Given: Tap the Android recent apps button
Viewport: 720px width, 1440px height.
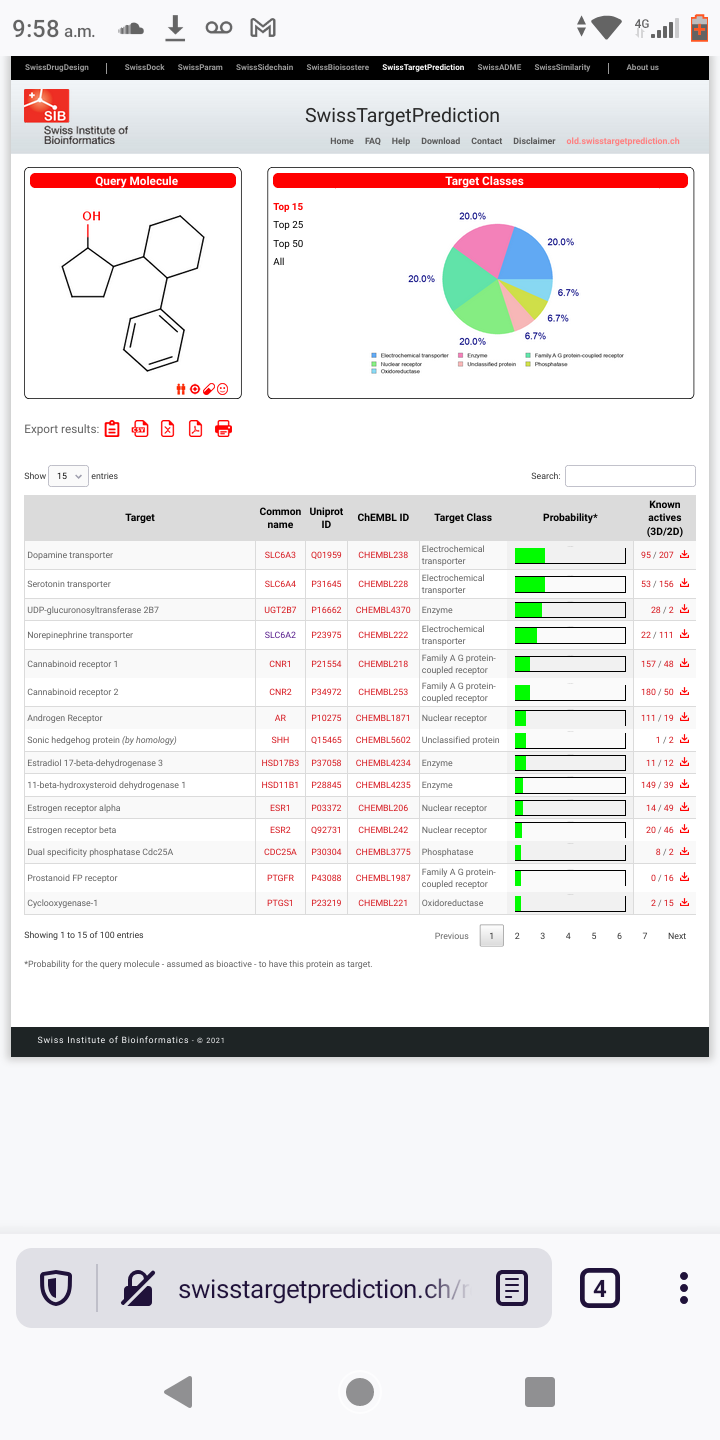Looking at the screenshot, I should [540, 1391].
